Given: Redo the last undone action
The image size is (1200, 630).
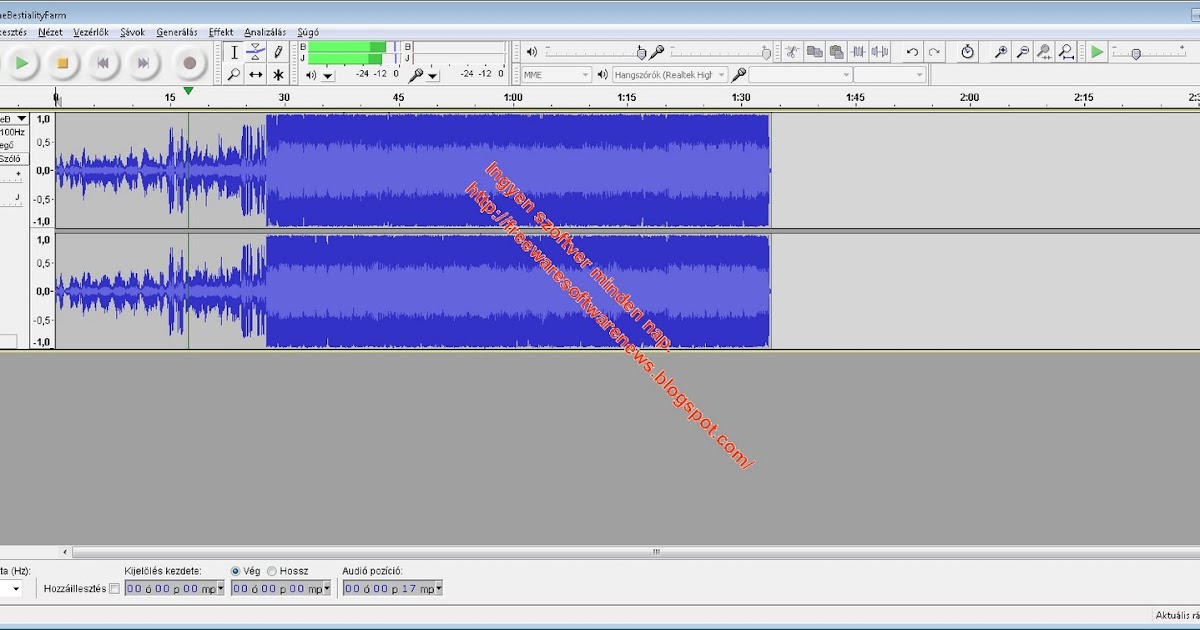Looking at the screenshot, I should [x=934, y=52].
